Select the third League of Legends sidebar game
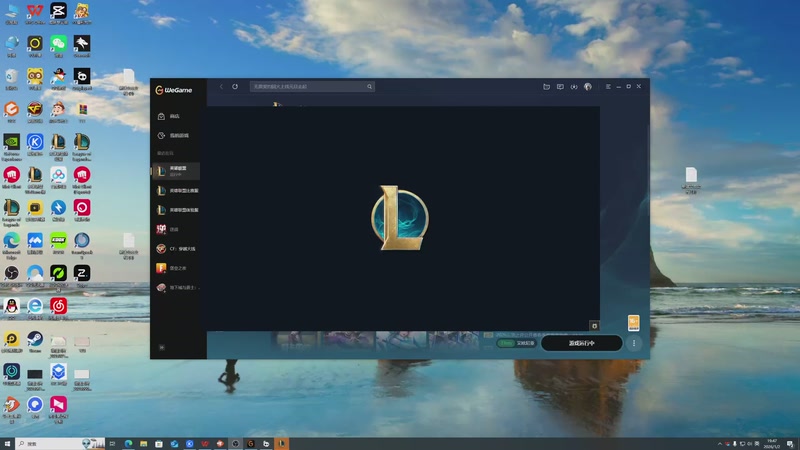 click(177, 210)
